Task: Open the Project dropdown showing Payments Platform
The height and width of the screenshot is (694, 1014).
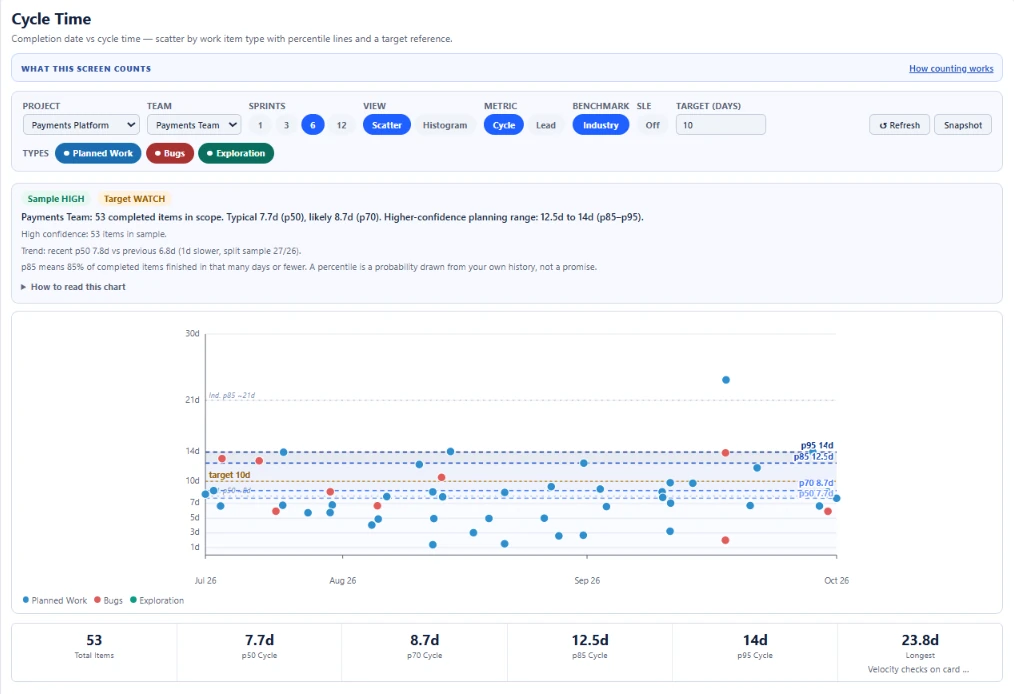Action: [81, 125]
